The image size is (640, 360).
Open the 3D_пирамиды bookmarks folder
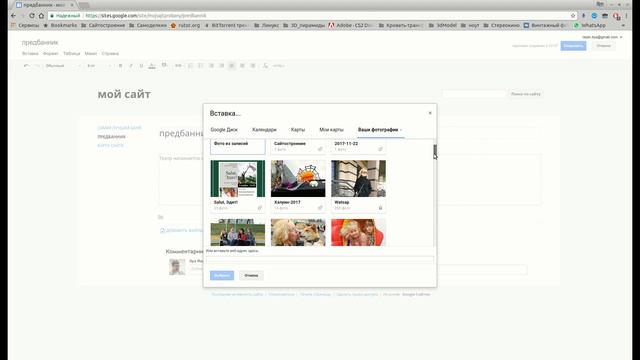point(304,25)
